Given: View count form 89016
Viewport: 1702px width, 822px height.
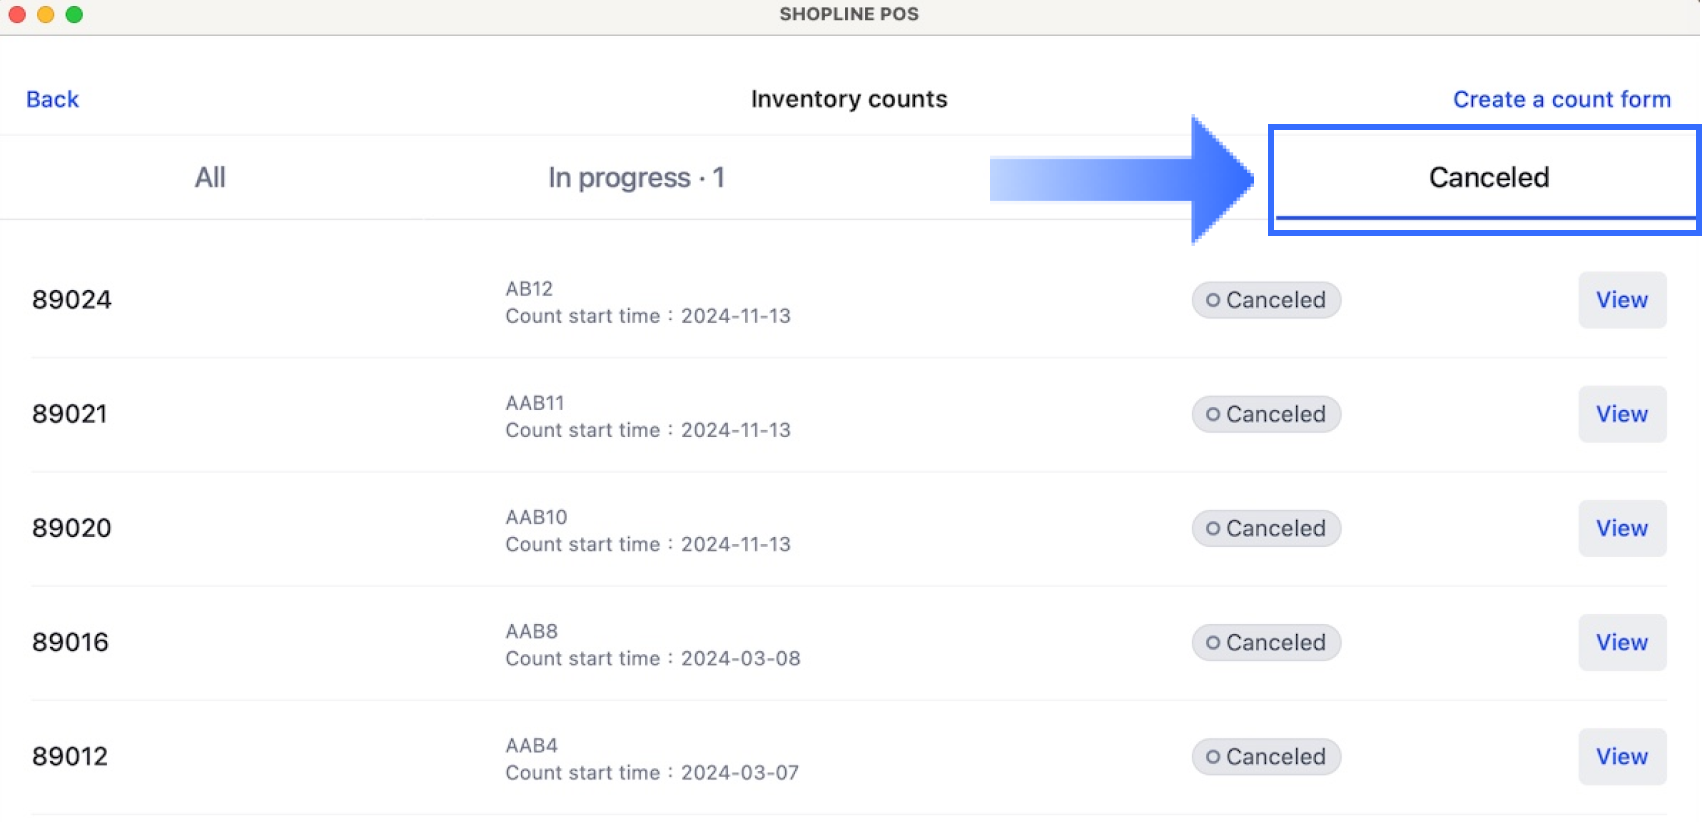Looking at the screenshot, I should pos(1621,642).
